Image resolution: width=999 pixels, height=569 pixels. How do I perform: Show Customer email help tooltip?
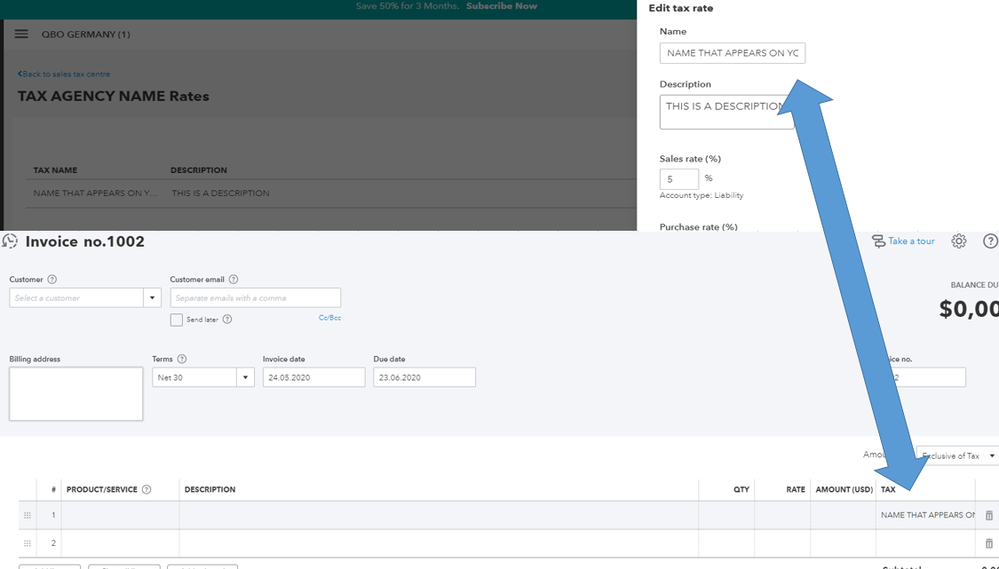point(233,279)
